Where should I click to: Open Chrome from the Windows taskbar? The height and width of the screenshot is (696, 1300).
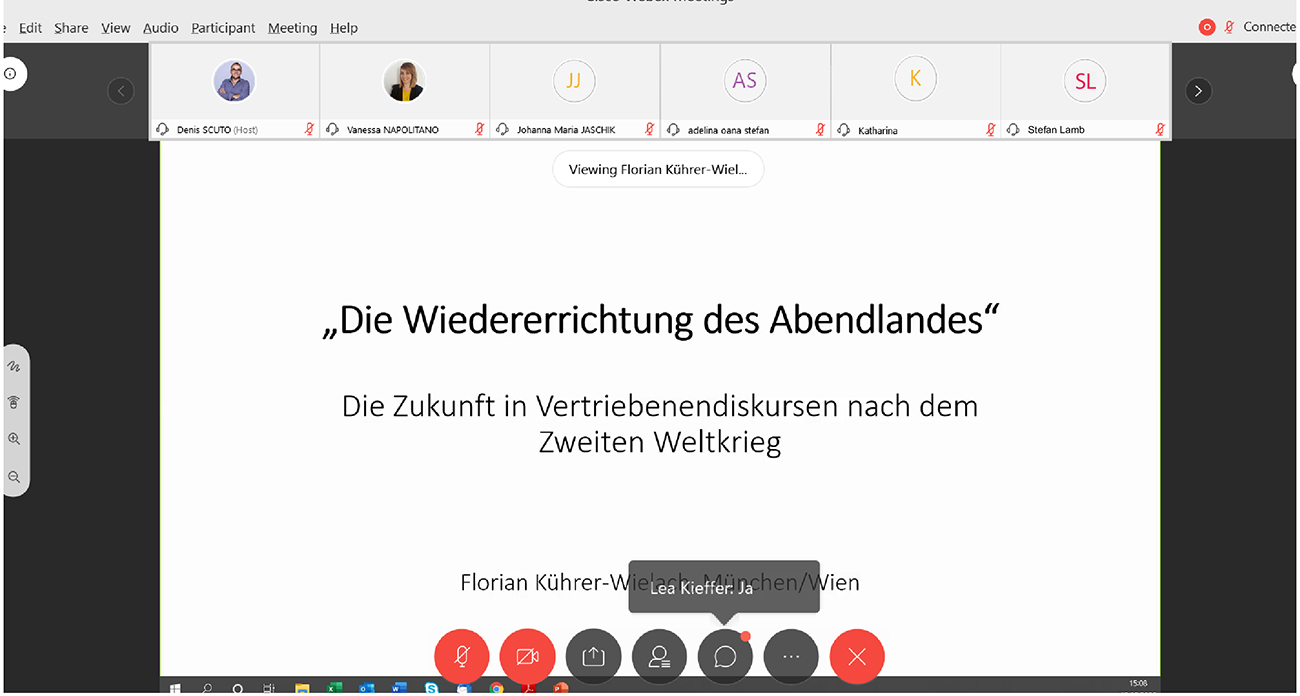pos(497,688)
